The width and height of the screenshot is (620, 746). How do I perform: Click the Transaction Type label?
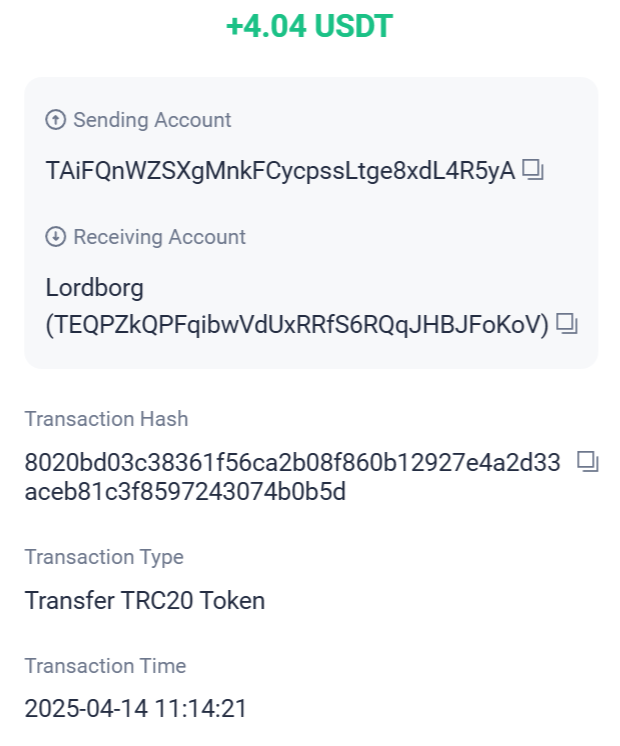pos(104,557)
